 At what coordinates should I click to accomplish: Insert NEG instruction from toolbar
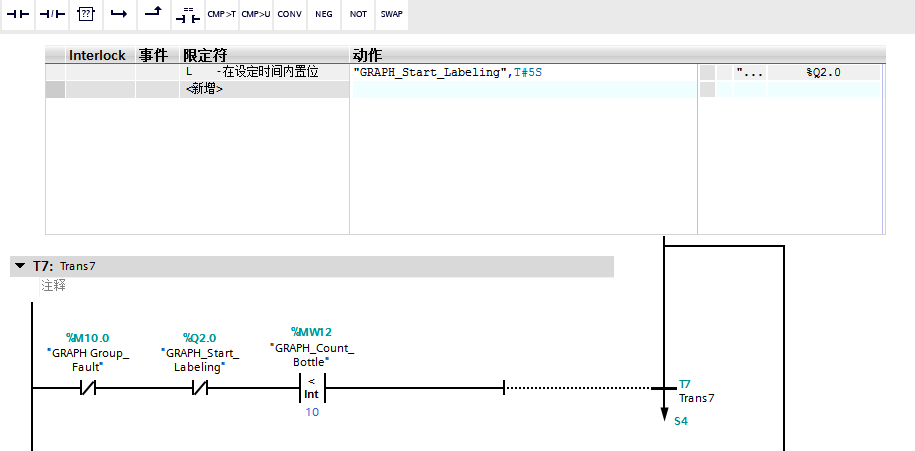(x=323, y=15)
